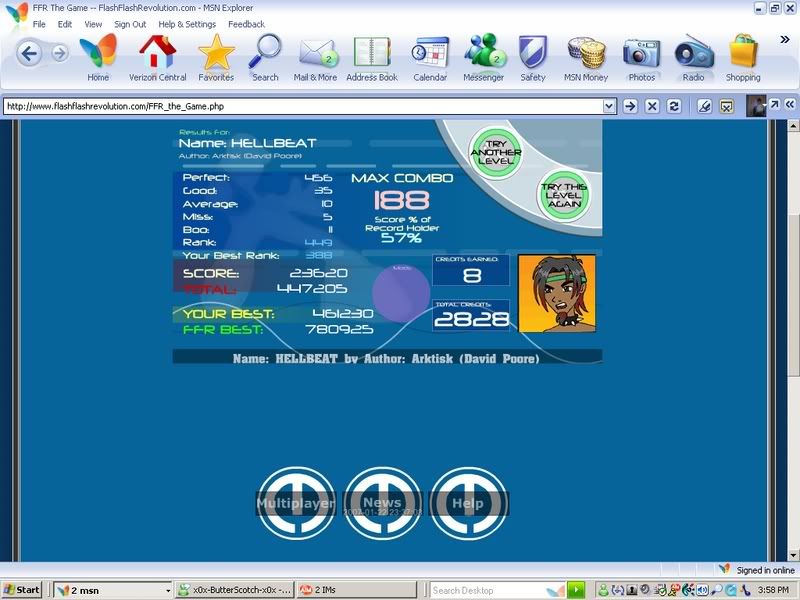This screenshot has width=800, height=600.
Task: Click the Search Desktop field
Action: tap(497, 590)
